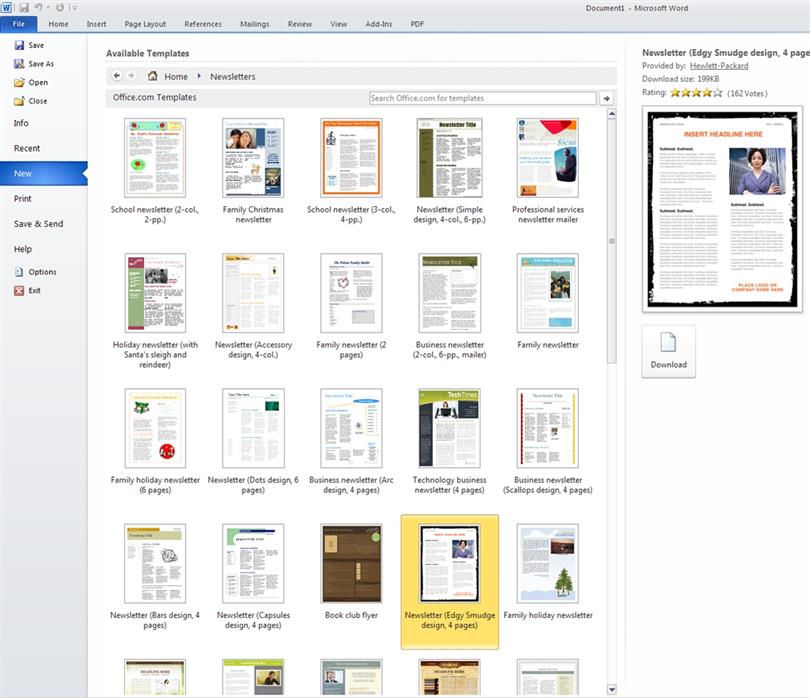Open the PDF tab
Image resolution: width=810 pixels, height=698 pixels.
point(417,24)
